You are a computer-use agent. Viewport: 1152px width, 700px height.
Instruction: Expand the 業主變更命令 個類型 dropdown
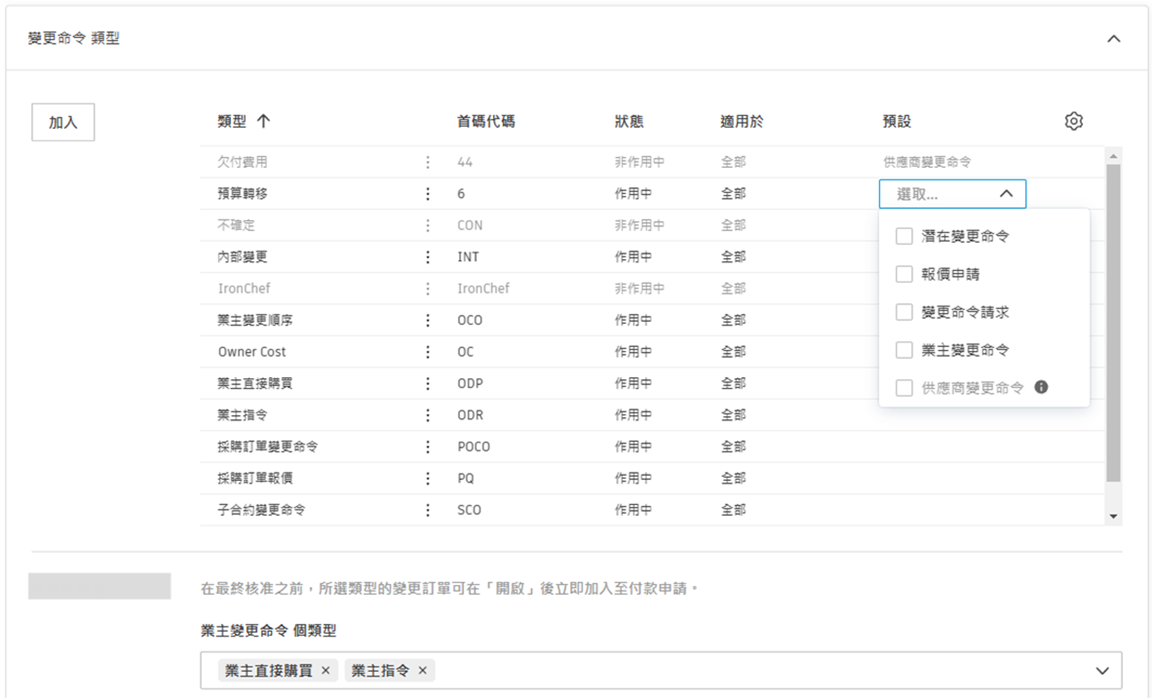point(1101,671)
